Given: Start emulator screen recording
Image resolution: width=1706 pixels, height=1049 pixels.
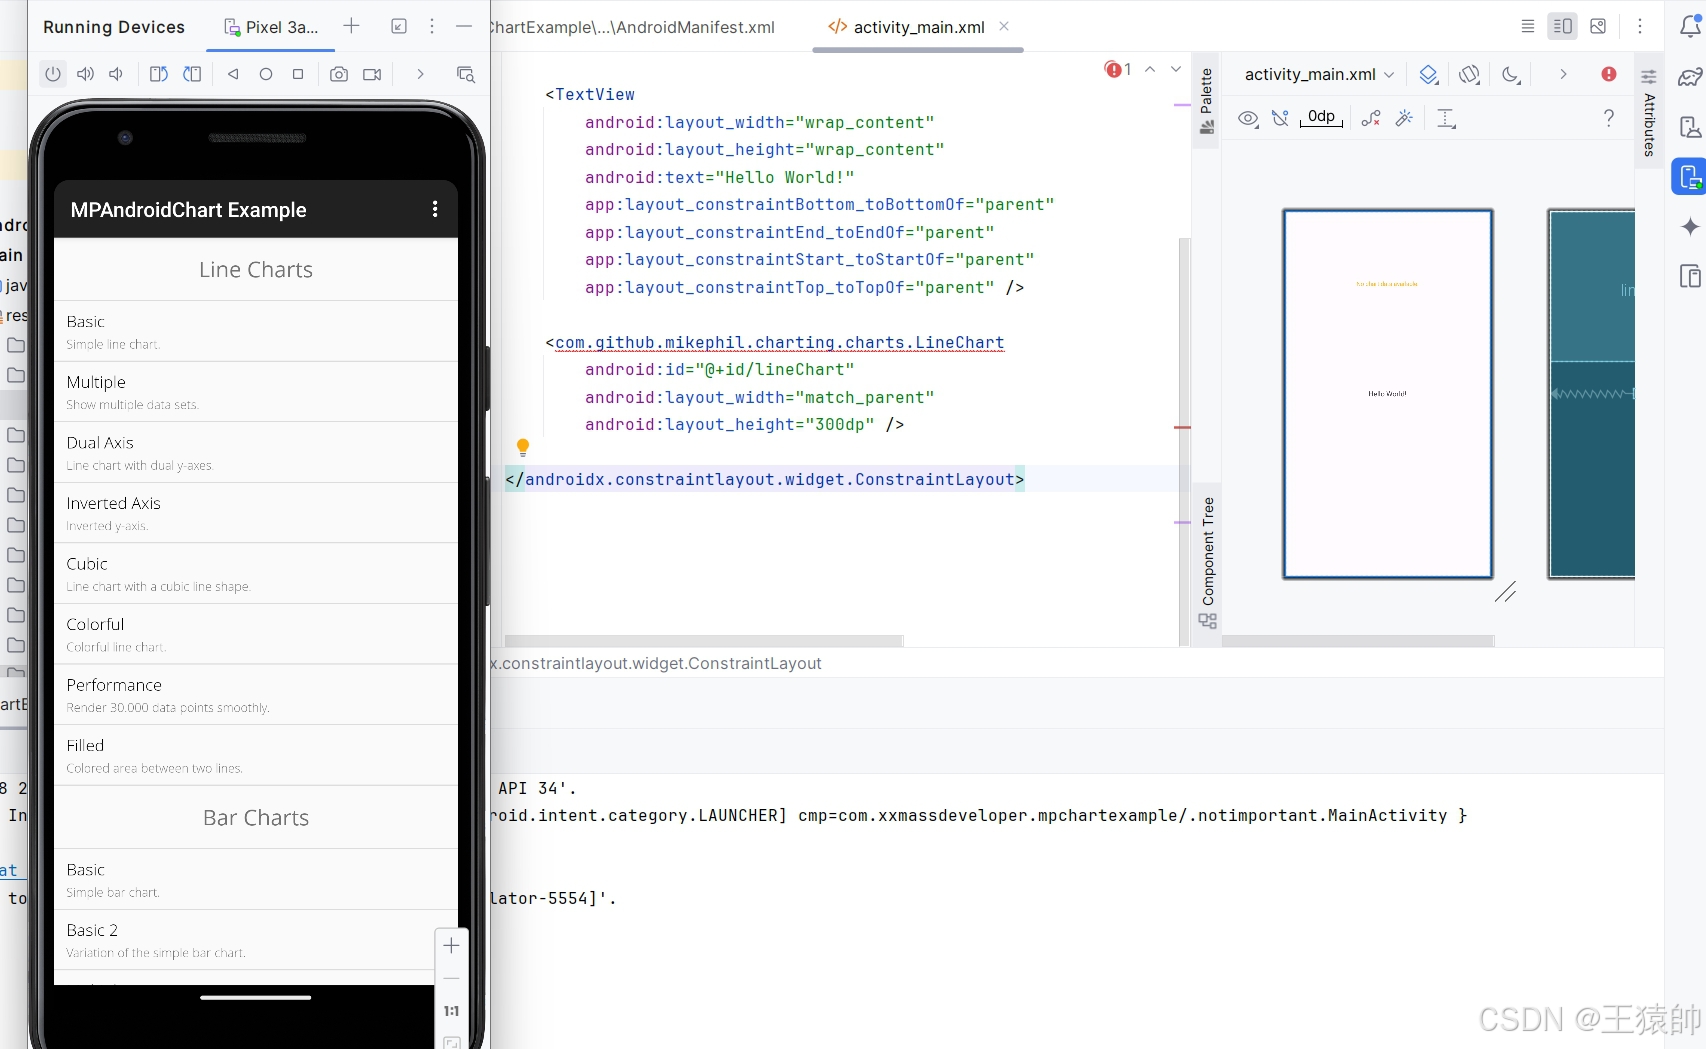Looking at the screenshot, I should pos(372,74).
